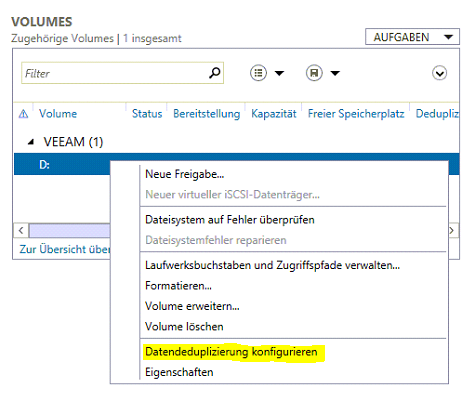Select Formatieren... in context menu
This screenshot has height=393, width=467.
click(178, 286)
